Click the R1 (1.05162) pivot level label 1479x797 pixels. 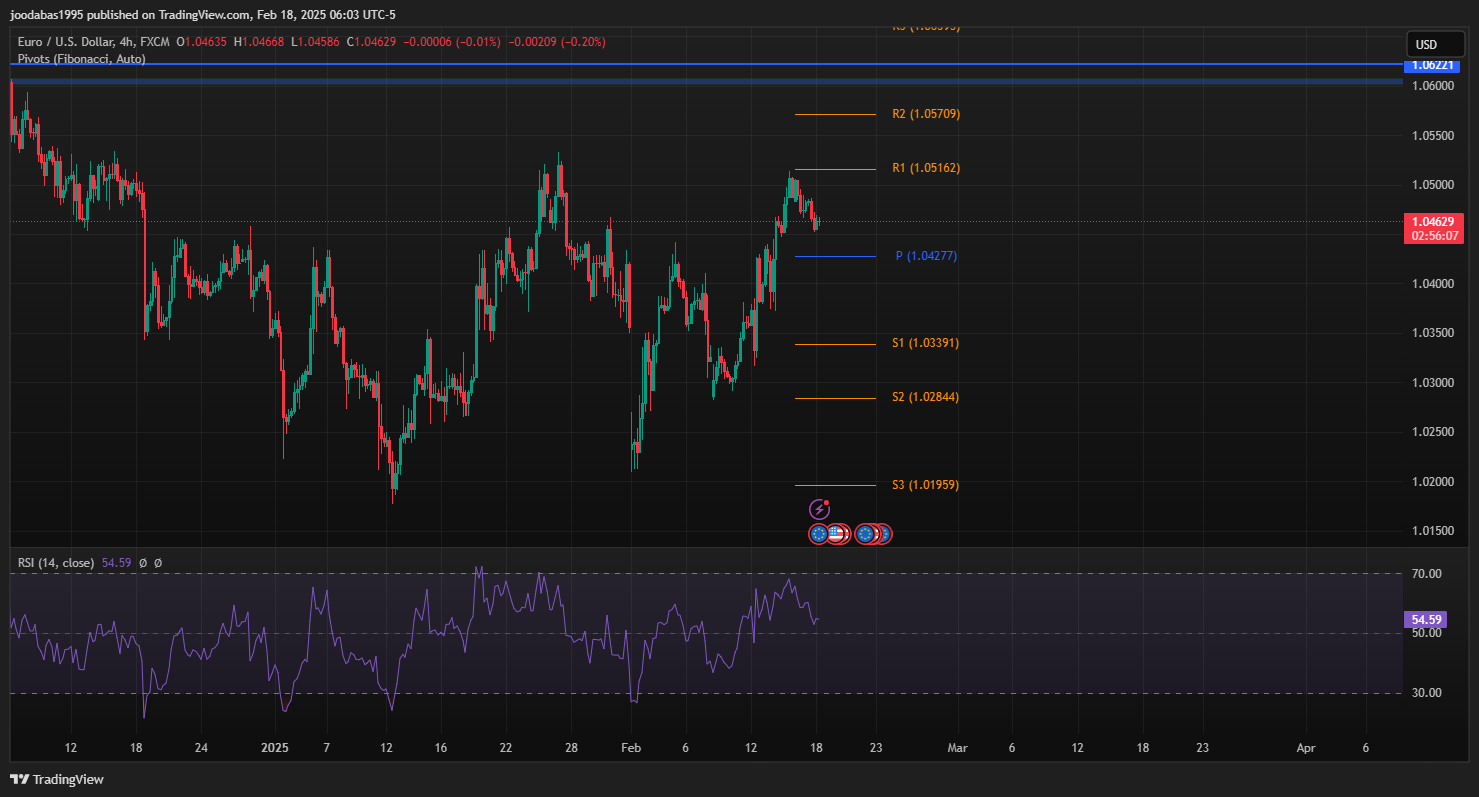925,168
